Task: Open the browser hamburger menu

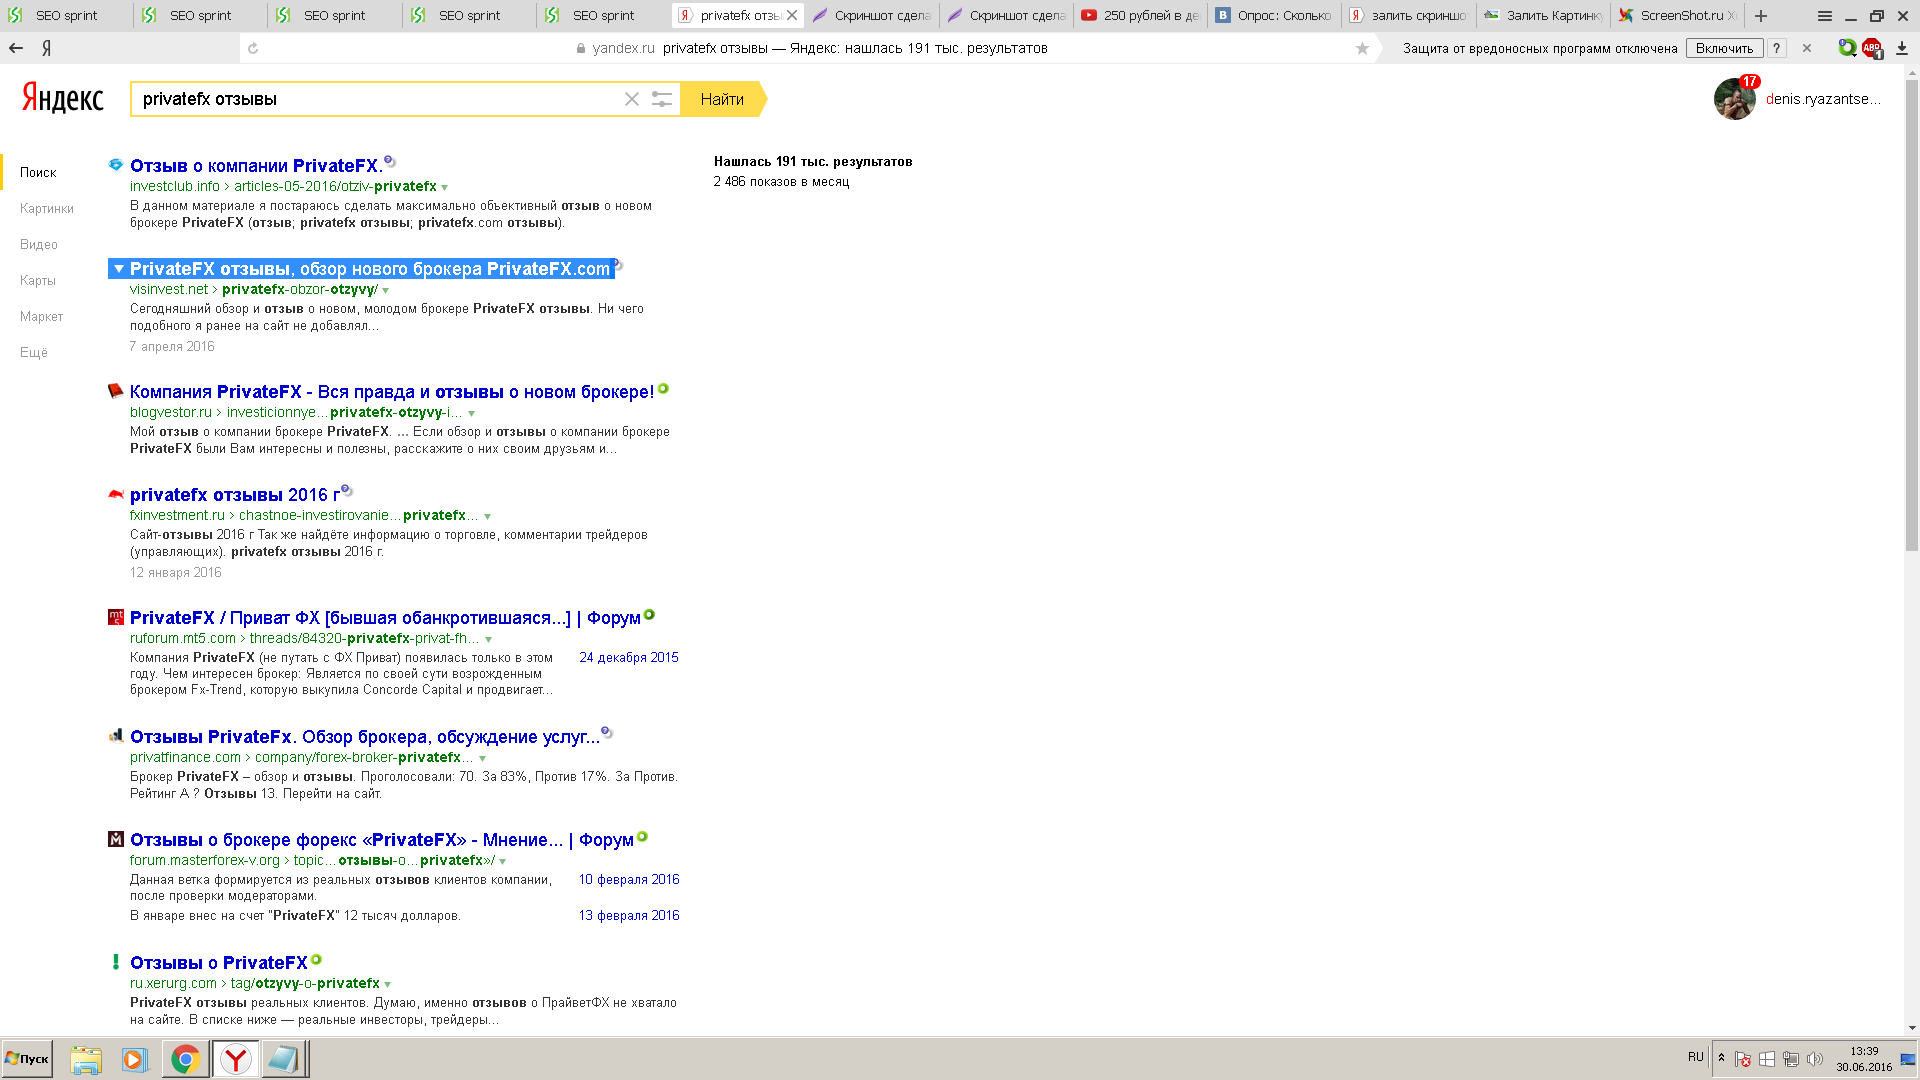Action: tap(1825, 16)
